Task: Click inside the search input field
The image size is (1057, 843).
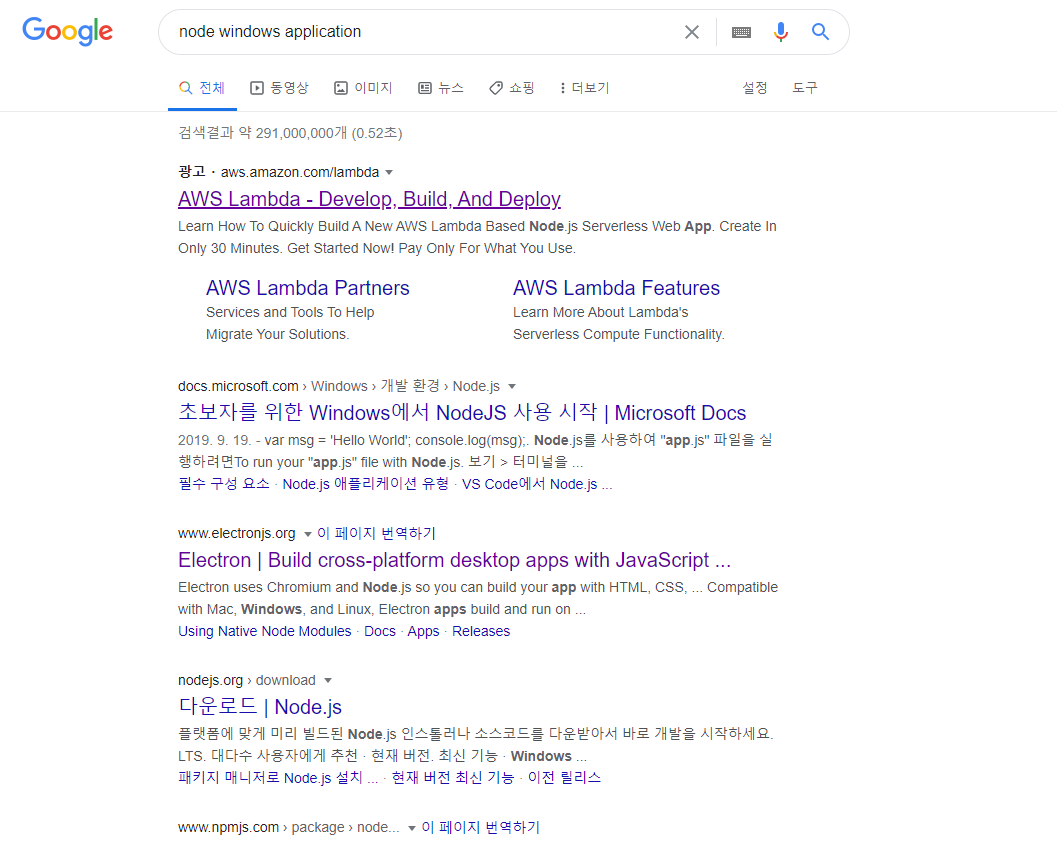Action: [x=425, y=32]
